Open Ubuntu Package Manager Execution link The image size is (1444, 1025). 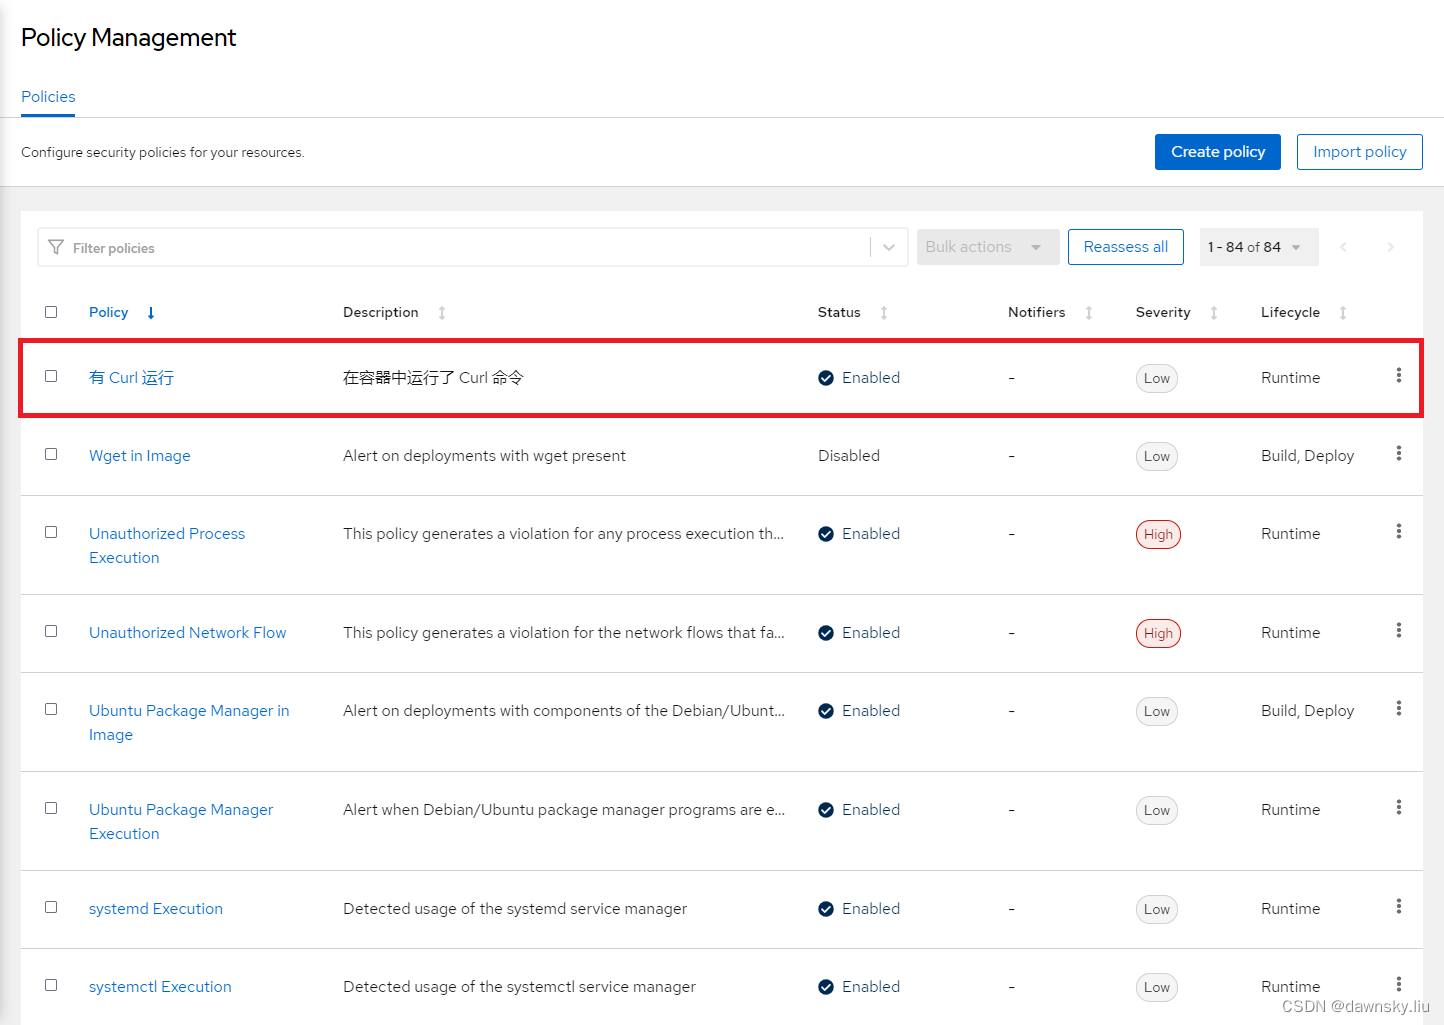pos(181,822)
